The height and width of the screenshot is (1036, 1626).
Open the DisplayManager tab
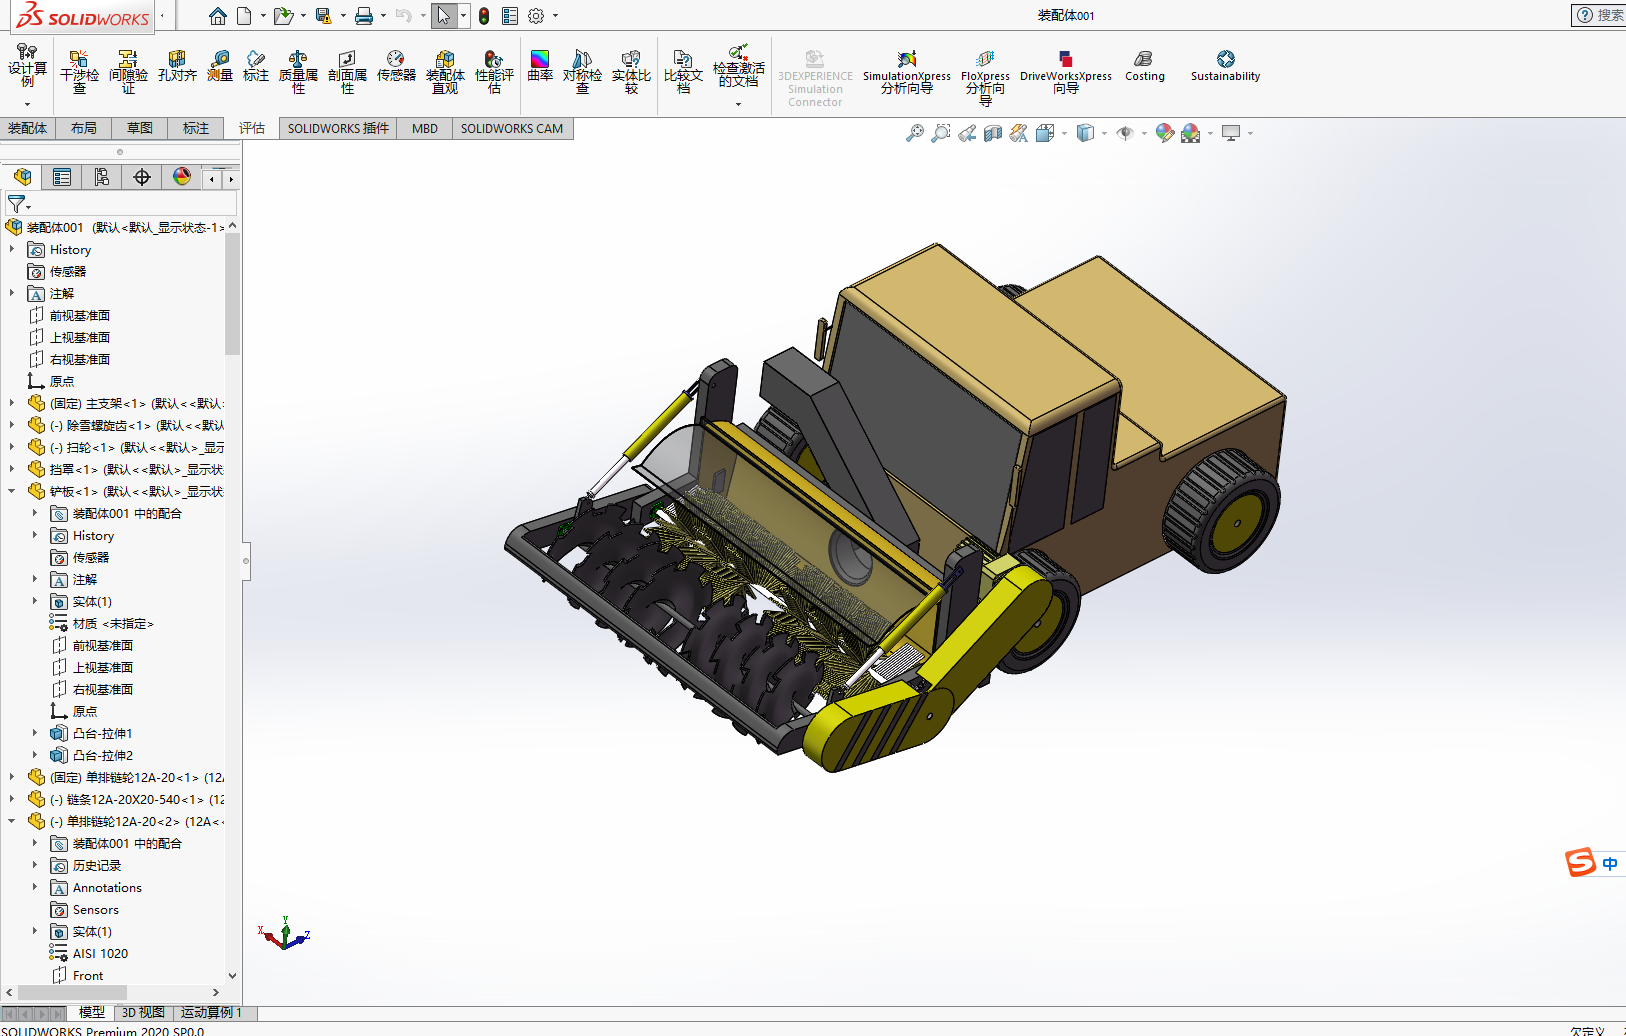pyautogui.click(x=182, y=177)
